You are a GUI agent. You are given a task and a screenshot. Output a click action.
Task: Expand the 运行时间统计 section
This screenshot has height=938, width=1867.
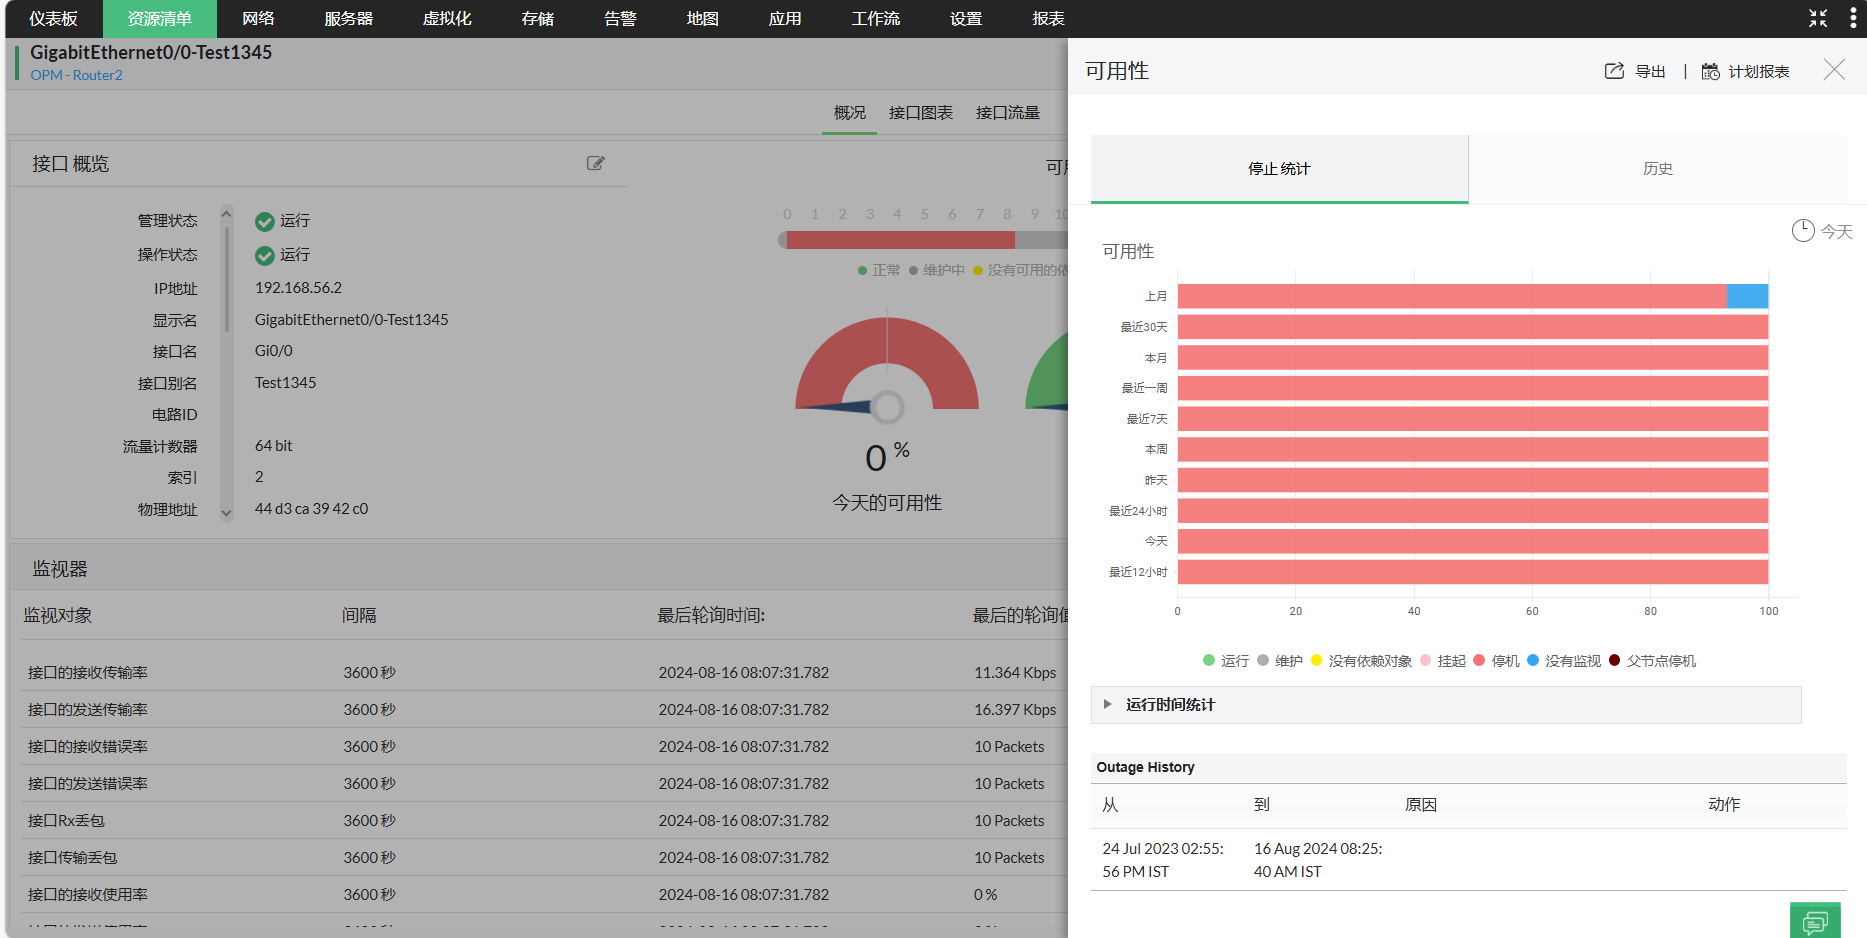(x=1446, y=705)
